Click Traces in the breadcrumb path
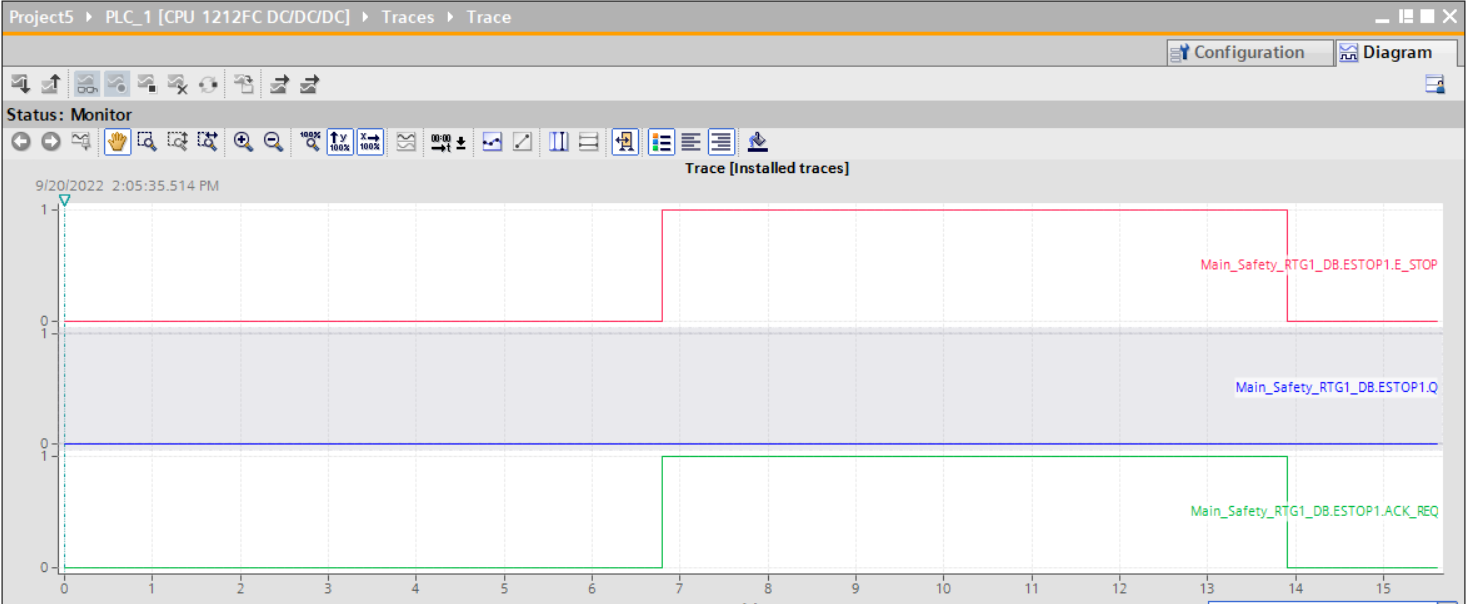The width and height of the screenshot is (1468, 604). [x=407, y=17]
